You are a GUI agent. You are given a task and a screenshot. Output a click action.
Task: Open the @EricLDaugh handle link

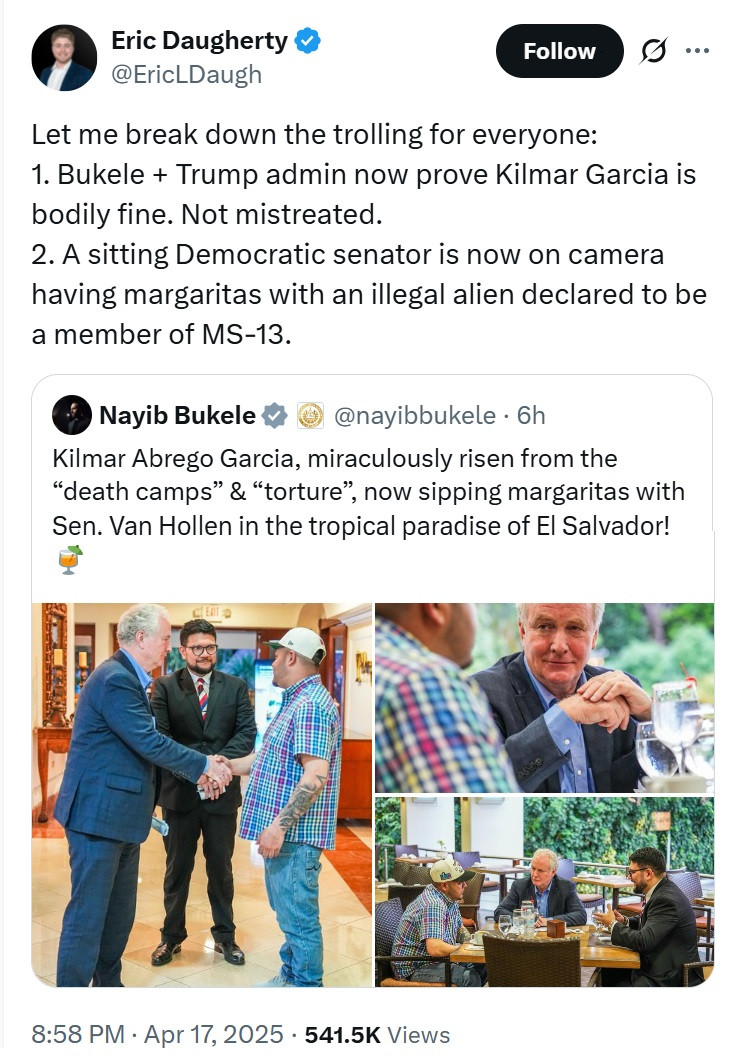(x=186, y=74)
